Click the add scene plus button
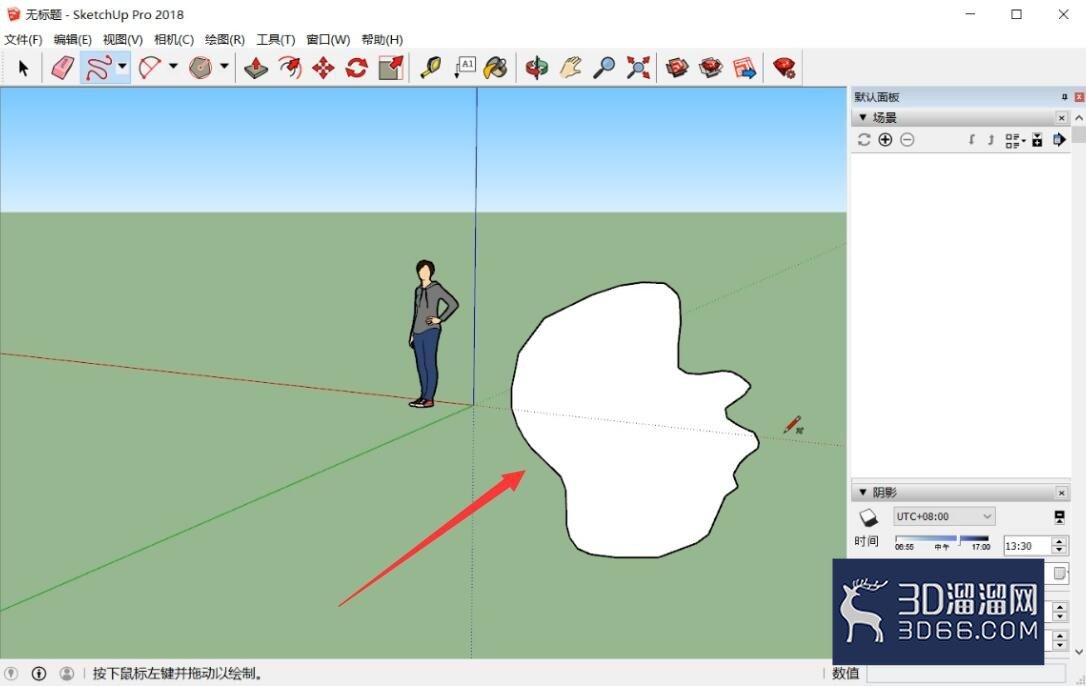1086x686 pixels. tap(885, 140)
